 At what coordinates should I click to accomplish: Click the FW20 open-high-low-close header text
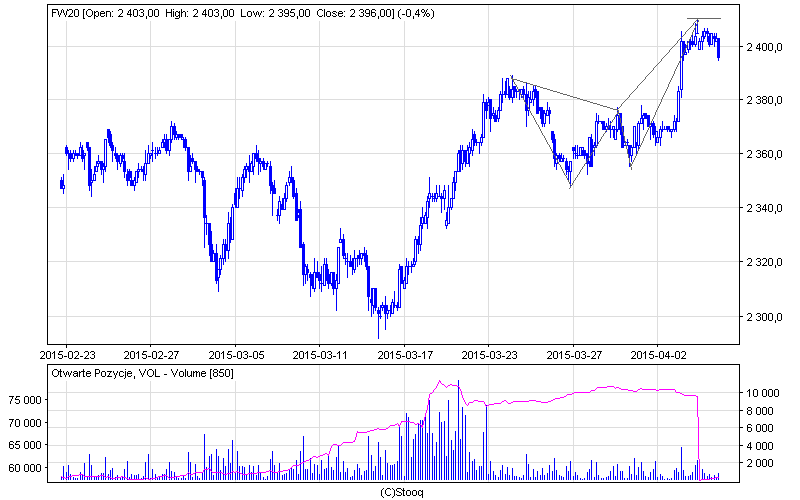(243, 14)
